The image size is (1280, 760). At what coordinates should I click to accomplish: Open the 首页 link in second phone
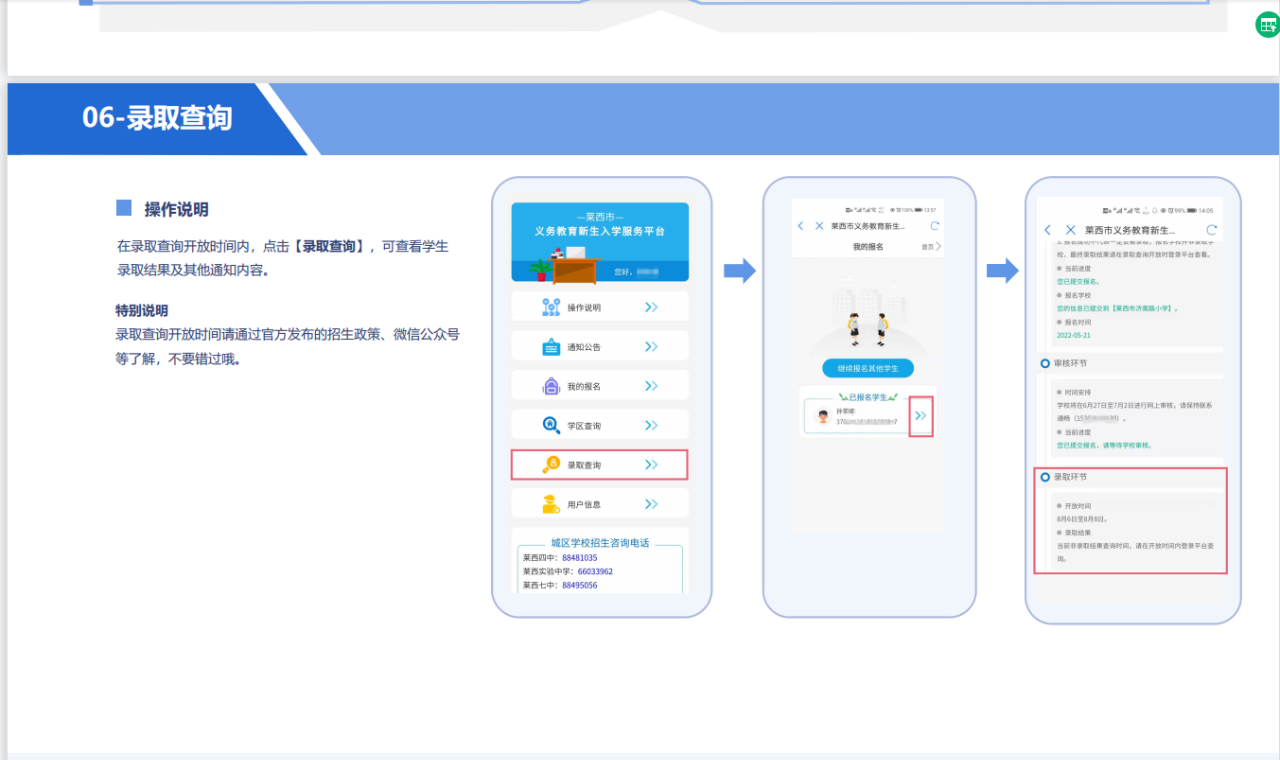tap(929, 247)
